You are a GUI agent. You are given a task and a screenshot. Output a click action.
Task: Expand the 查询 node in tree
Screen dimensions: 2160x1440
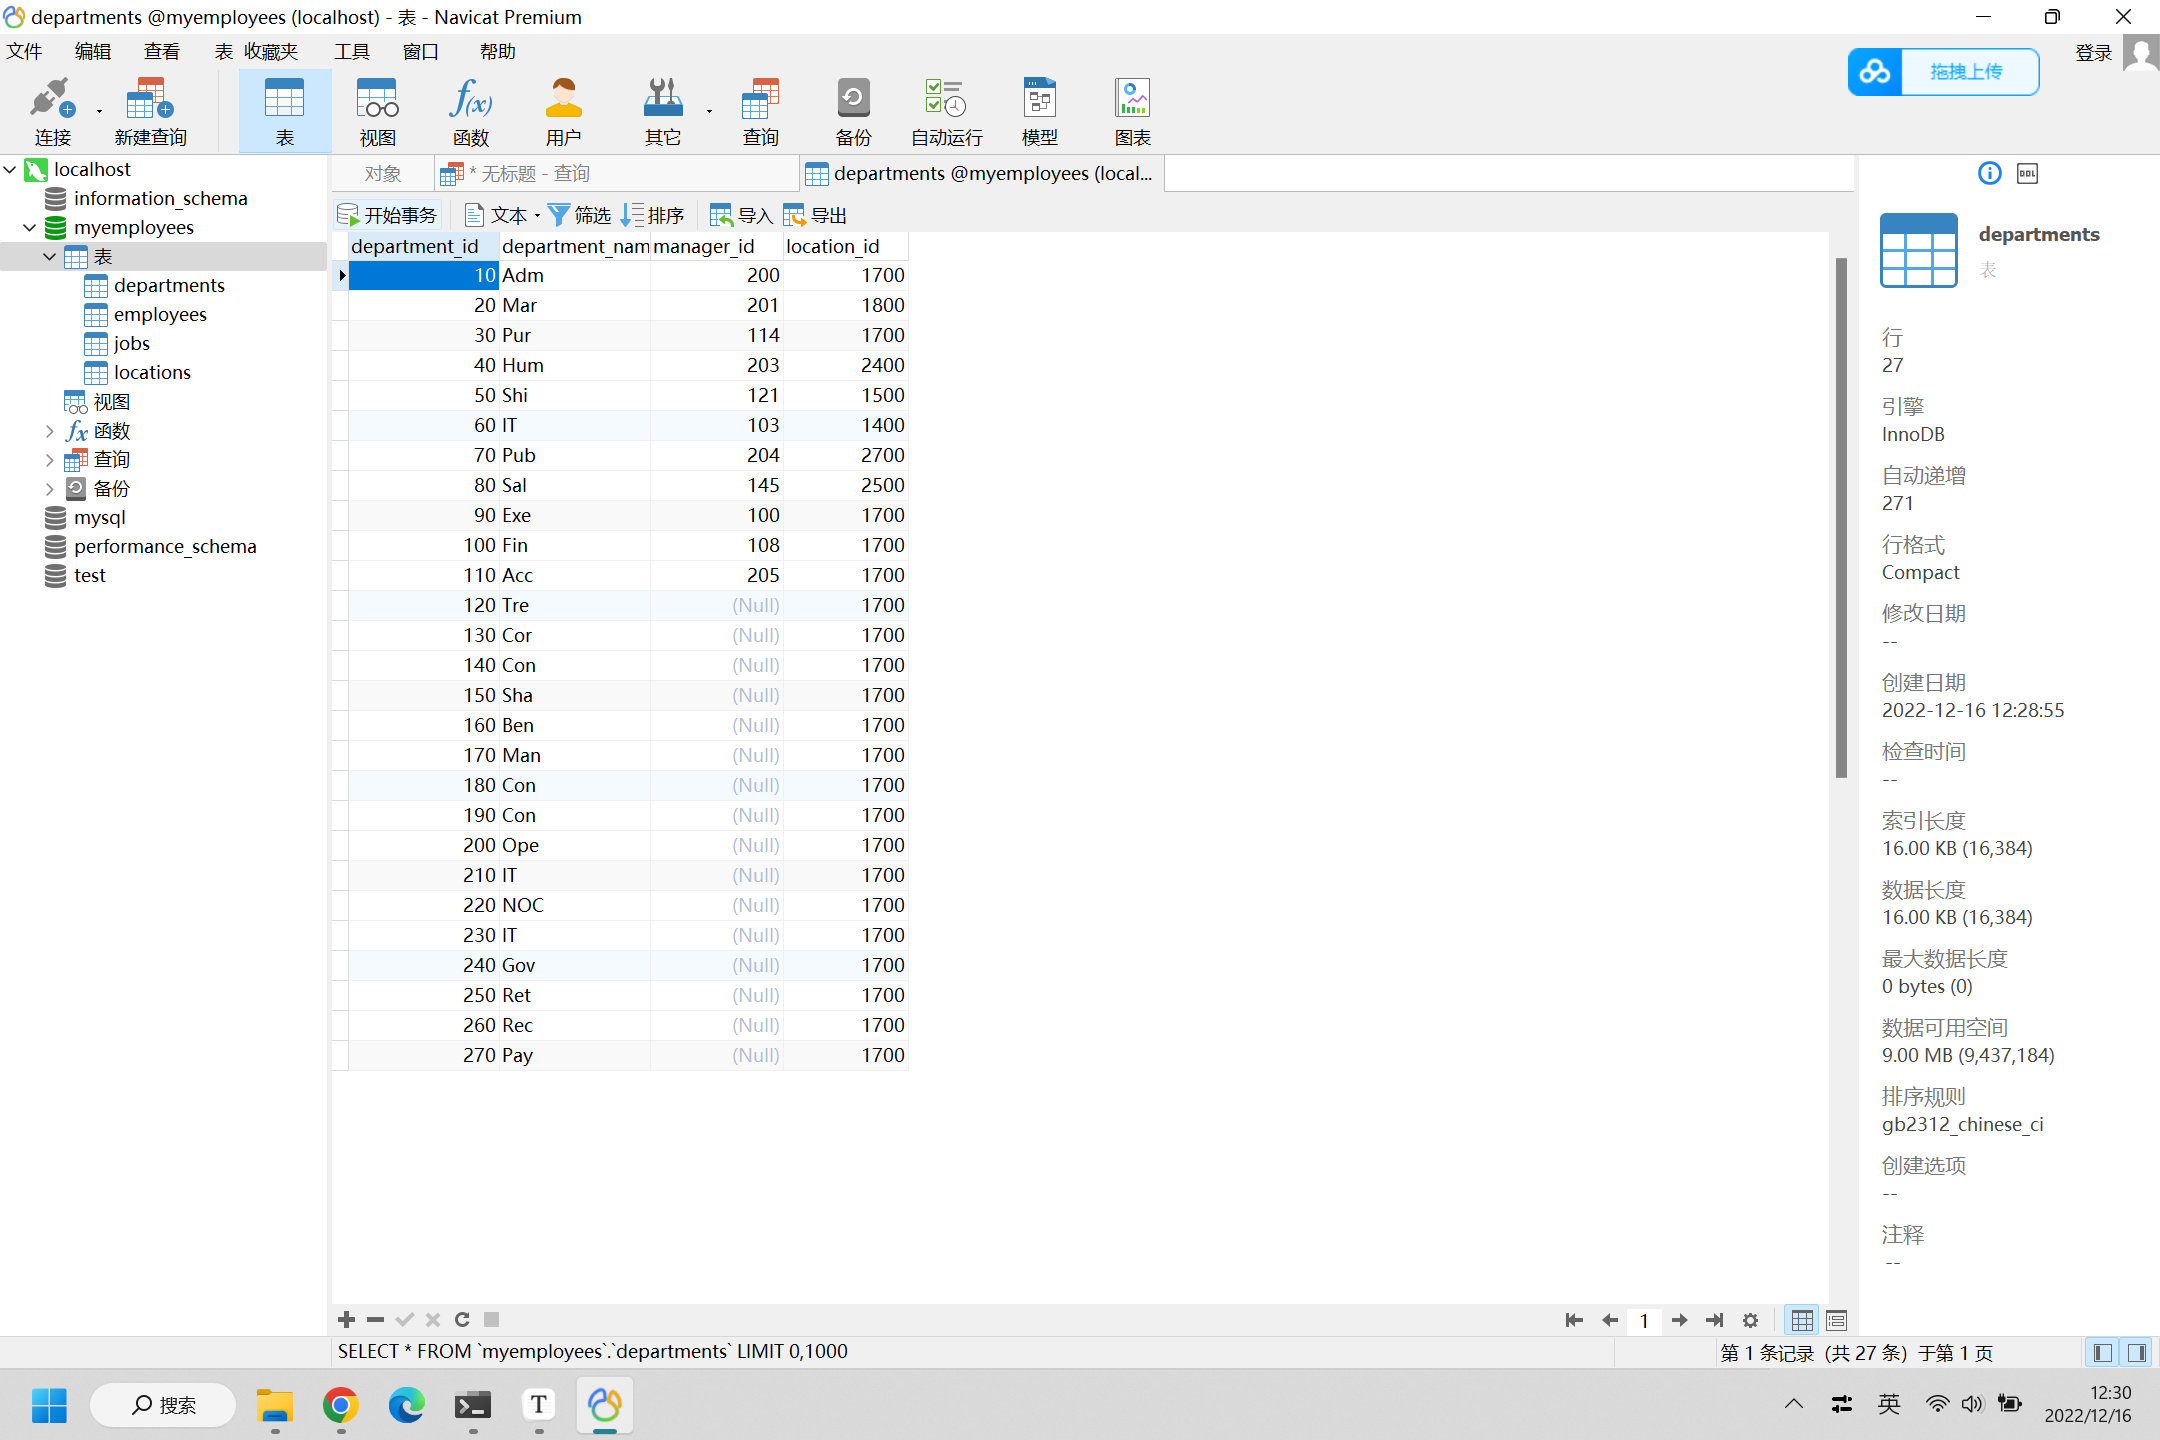tap(49, 460)
